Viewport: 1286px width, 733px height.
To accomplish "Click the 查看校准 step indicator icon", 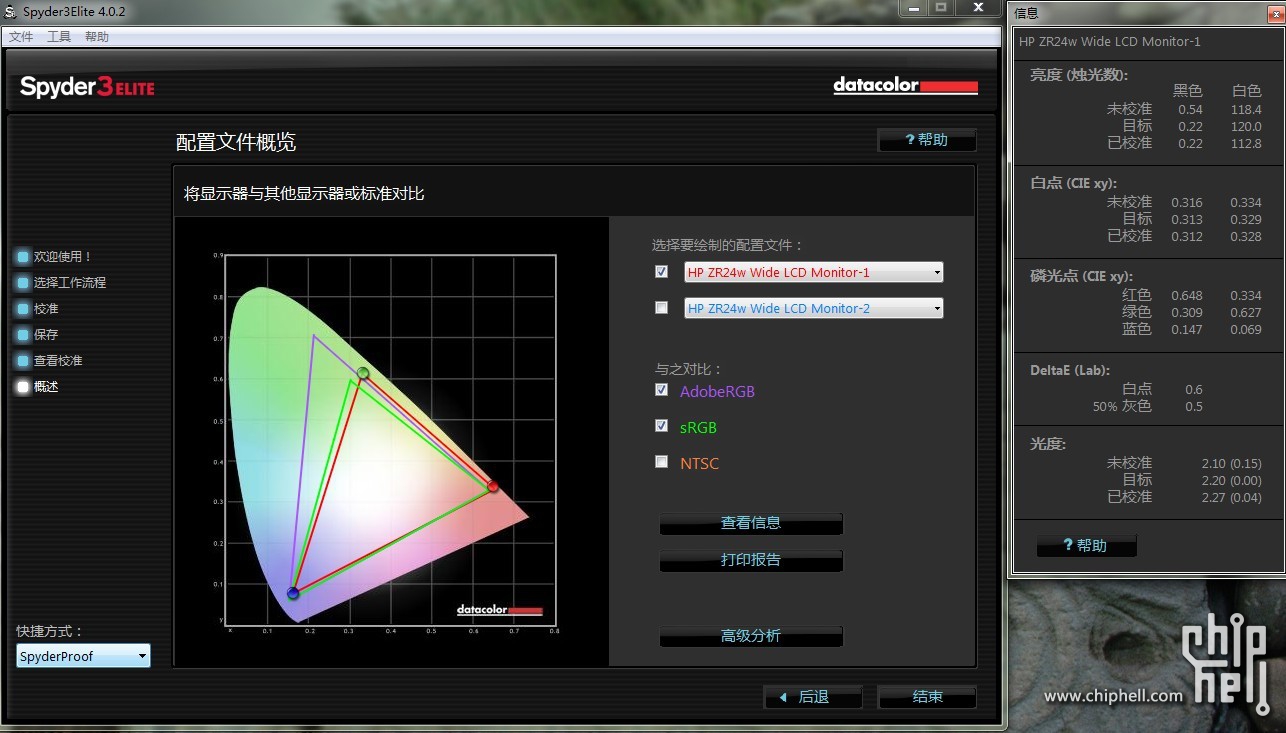I will tap(23, 361).
